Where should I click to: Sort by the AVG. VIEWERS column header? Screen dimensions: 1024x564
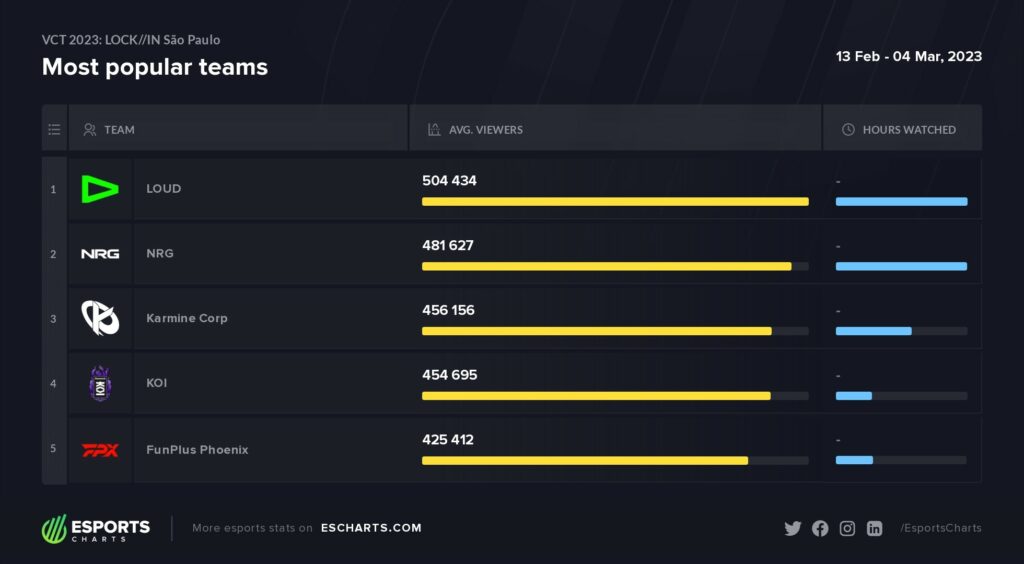[x=485, y=130]
